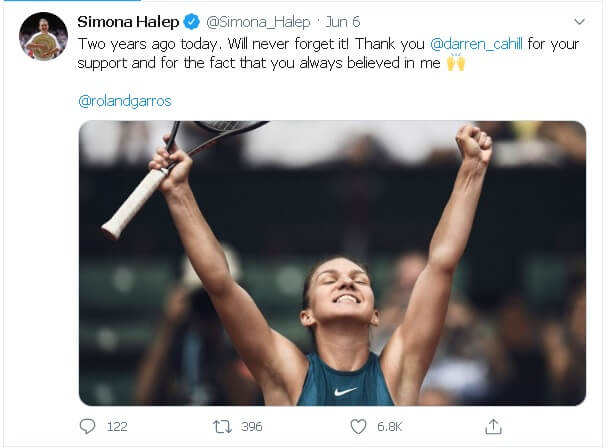The width and height of the screenshot is (614, 448).
Task: Click the 396 retweets count
Action: [252, 426]
